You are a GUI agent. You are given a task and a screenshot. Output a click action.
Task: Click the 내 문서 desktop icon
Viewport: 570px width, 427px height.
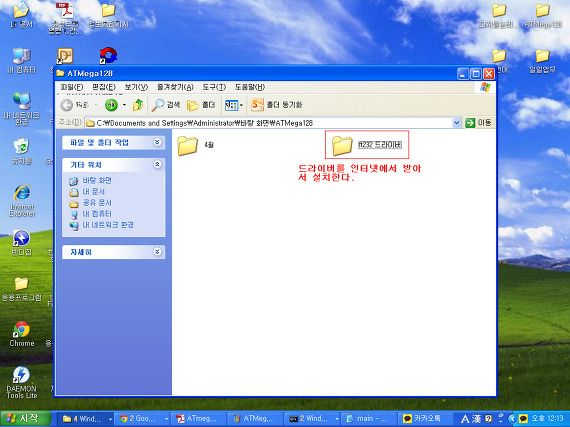pos(21,15)
